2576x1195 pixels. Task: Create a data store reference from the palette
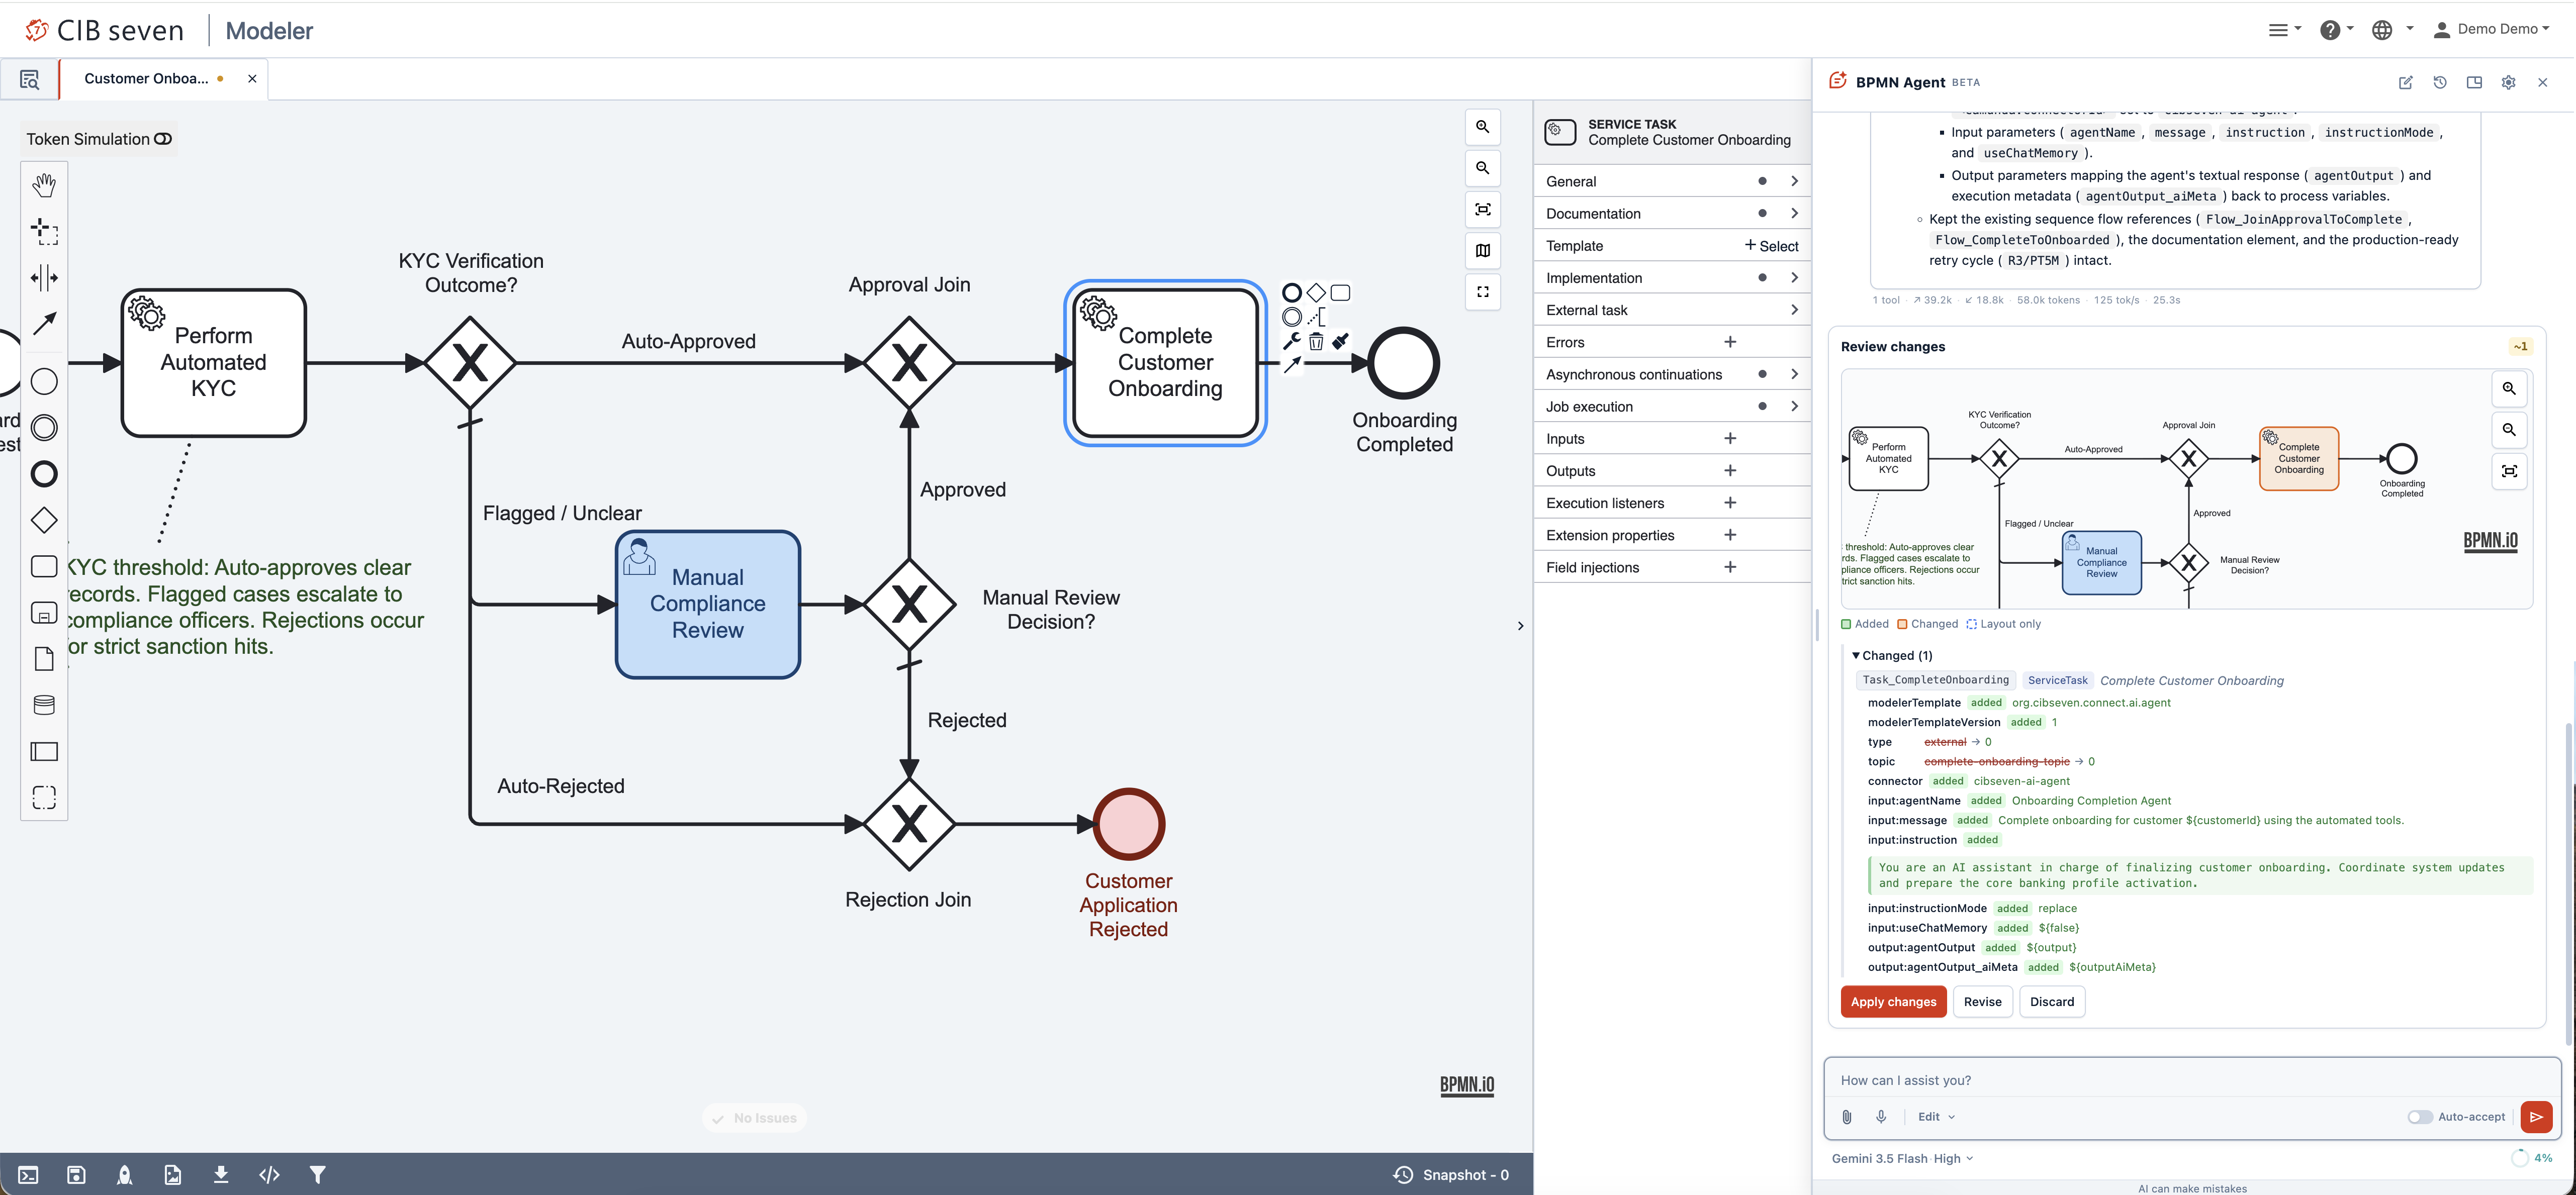tap(44, 705)
